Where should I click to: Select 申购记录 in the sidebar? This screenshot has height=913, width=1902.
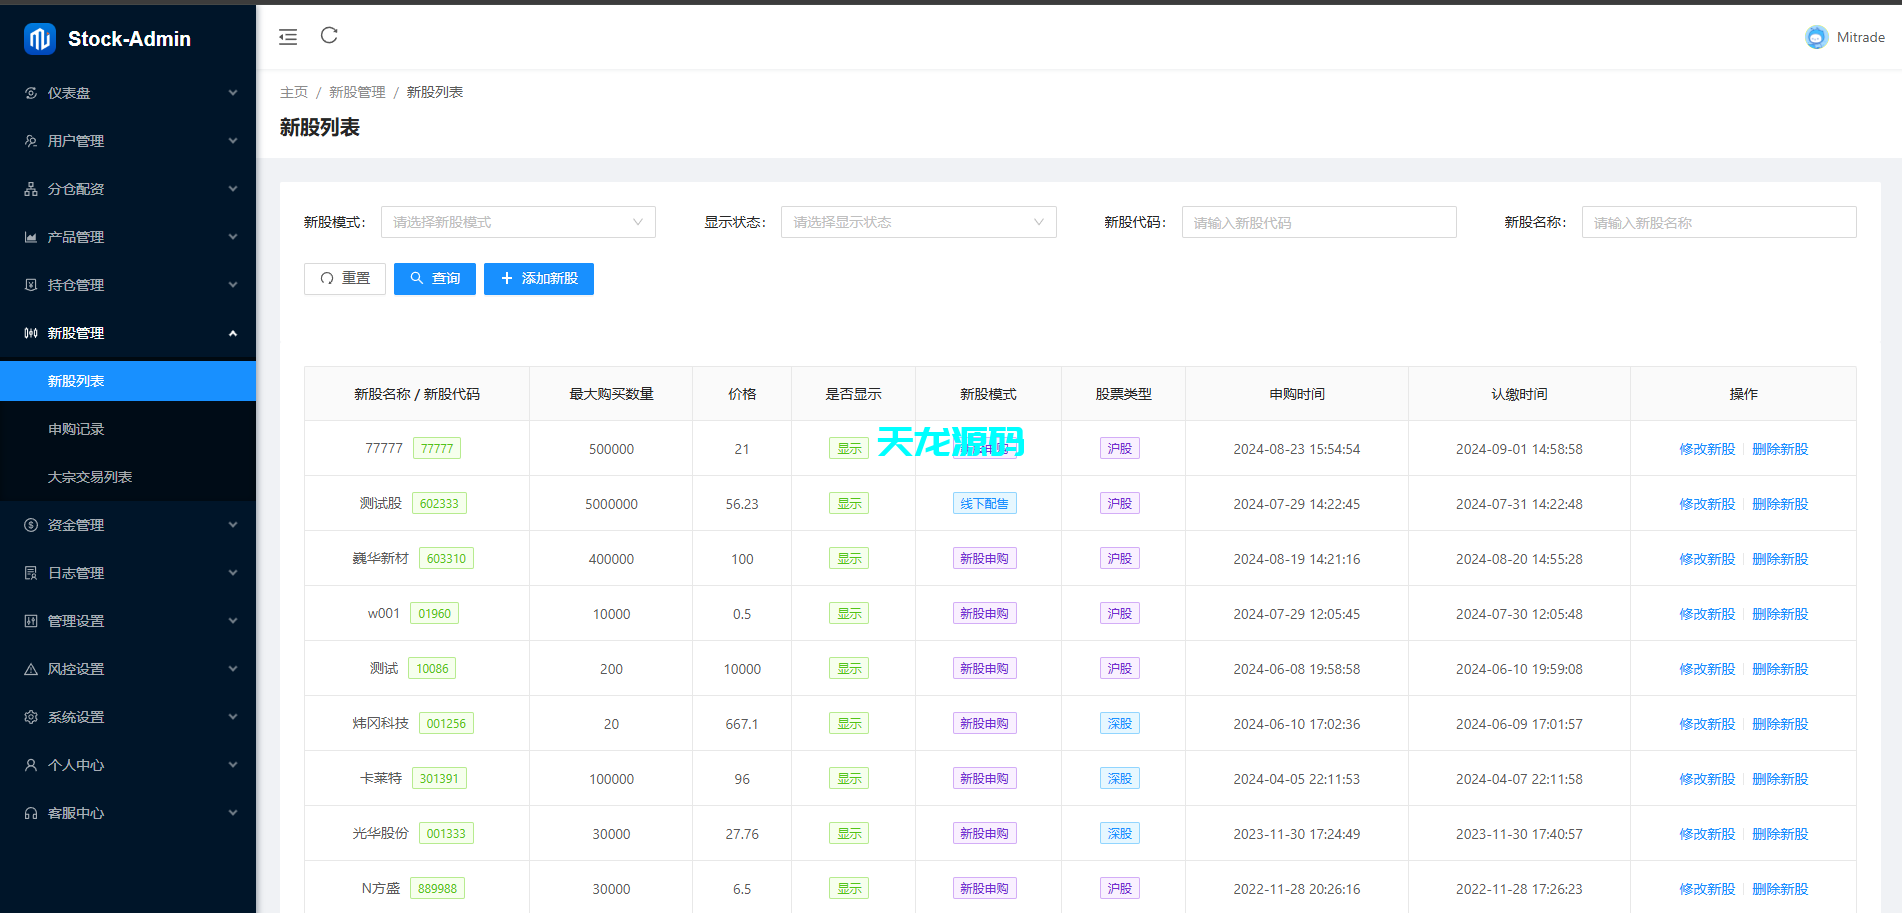click(x=76, y=429)
